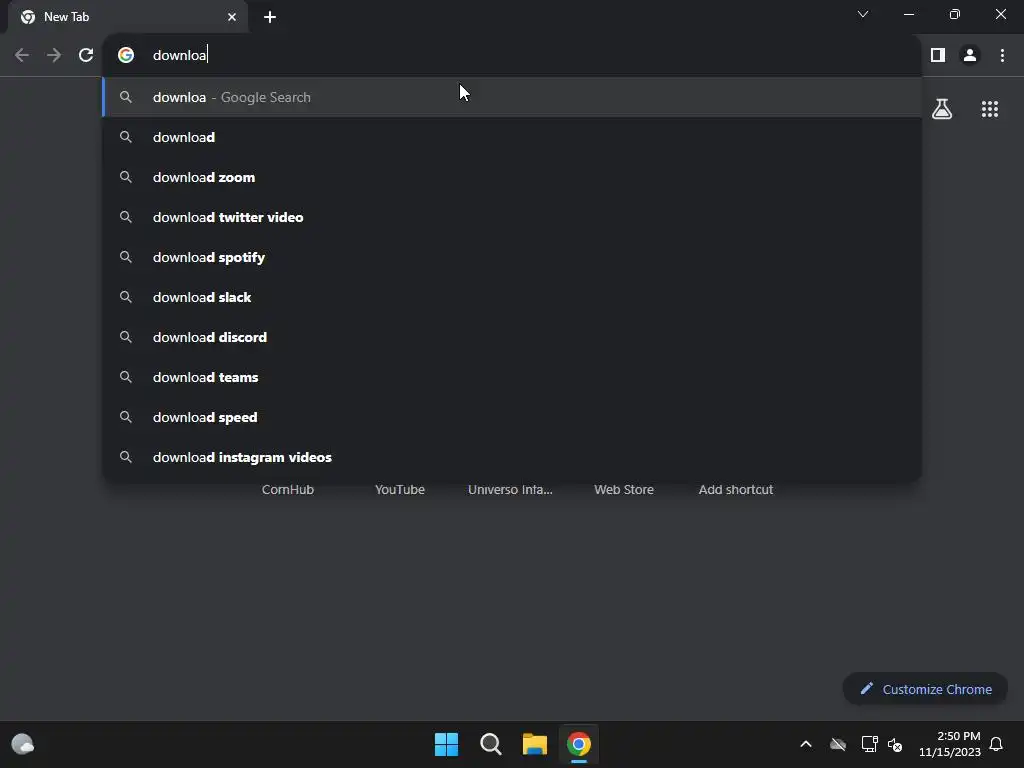Select 'downloa - Google Search' suggestion
This screenshot has width=1024, height=768.
[513, 97]
